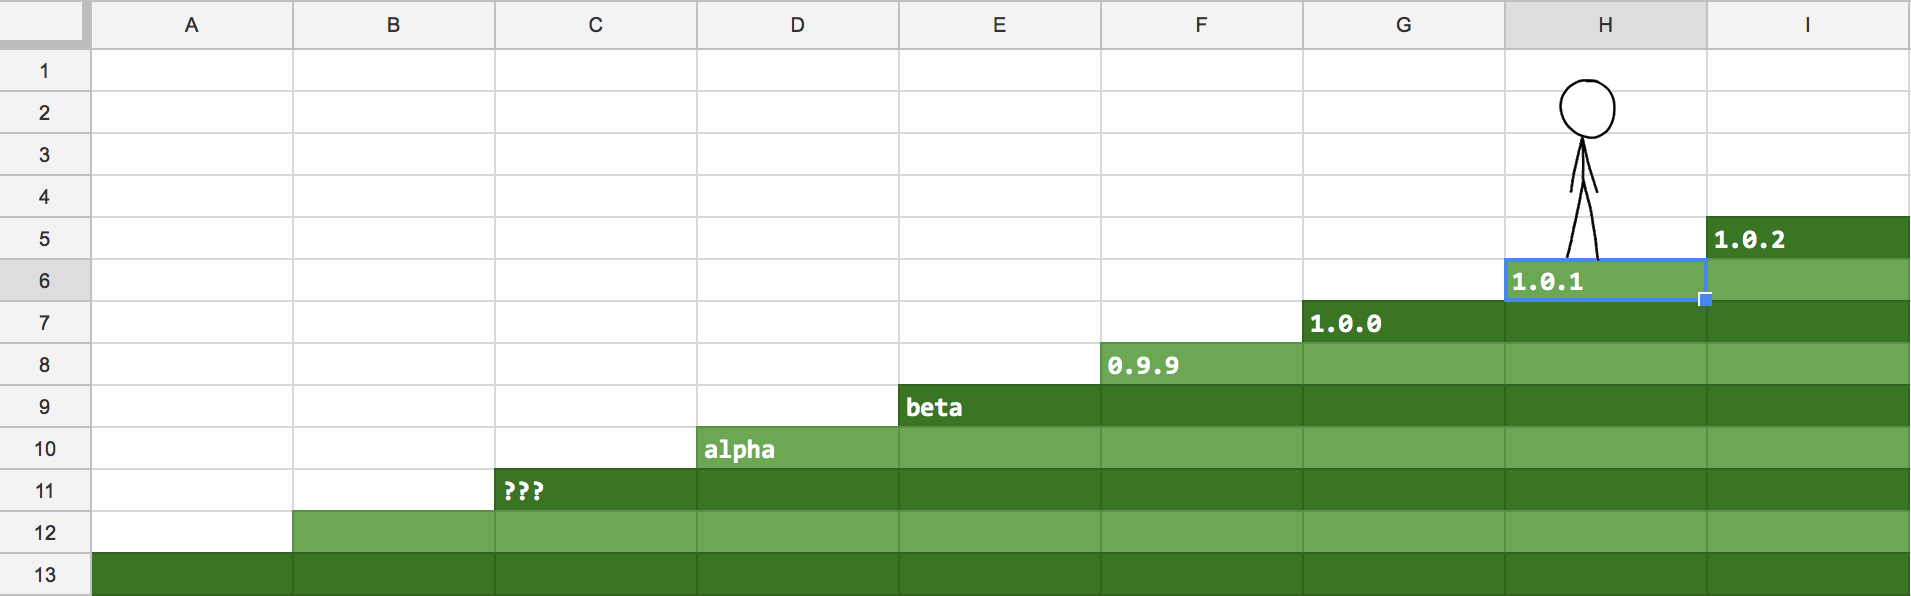Image resolution: width=1911 pixels, height=596 pixels.
Task: Select row 13 header
Action: [x=45, y=575]
